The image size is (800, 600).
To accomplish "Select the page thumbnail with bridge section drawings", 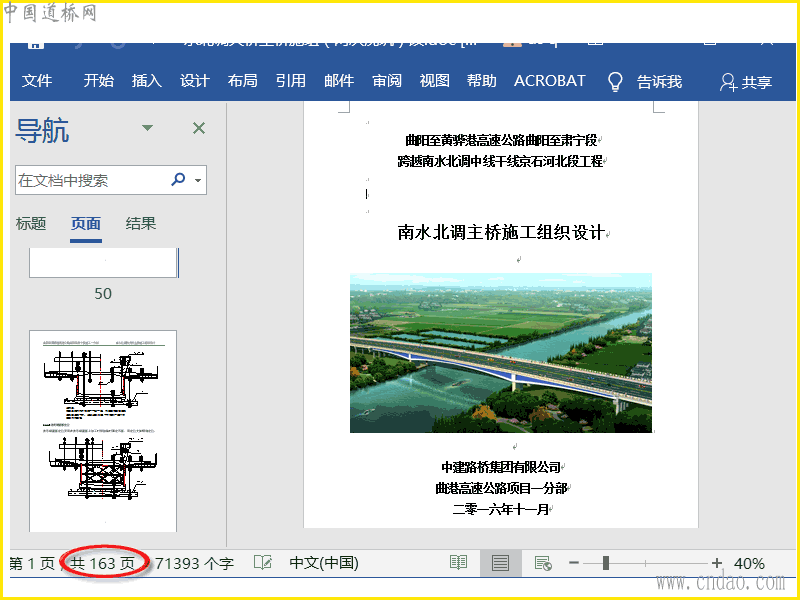I will (103, 431).
